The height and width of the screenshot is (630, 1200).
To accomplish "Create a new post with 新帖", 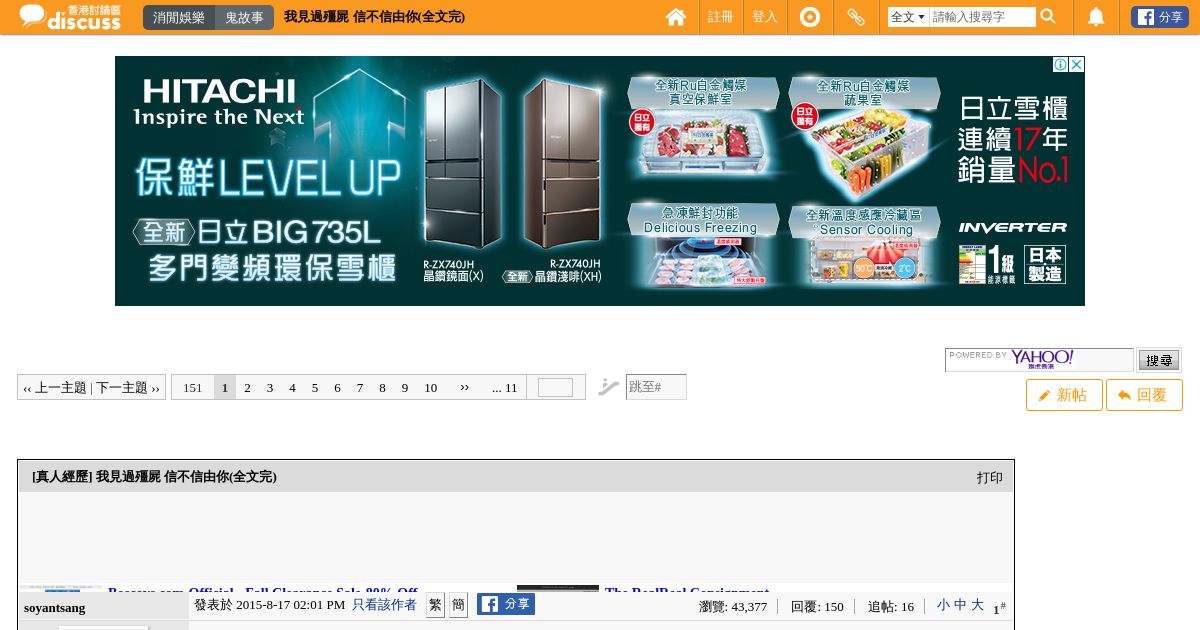I will click(x=1064, y=395).
